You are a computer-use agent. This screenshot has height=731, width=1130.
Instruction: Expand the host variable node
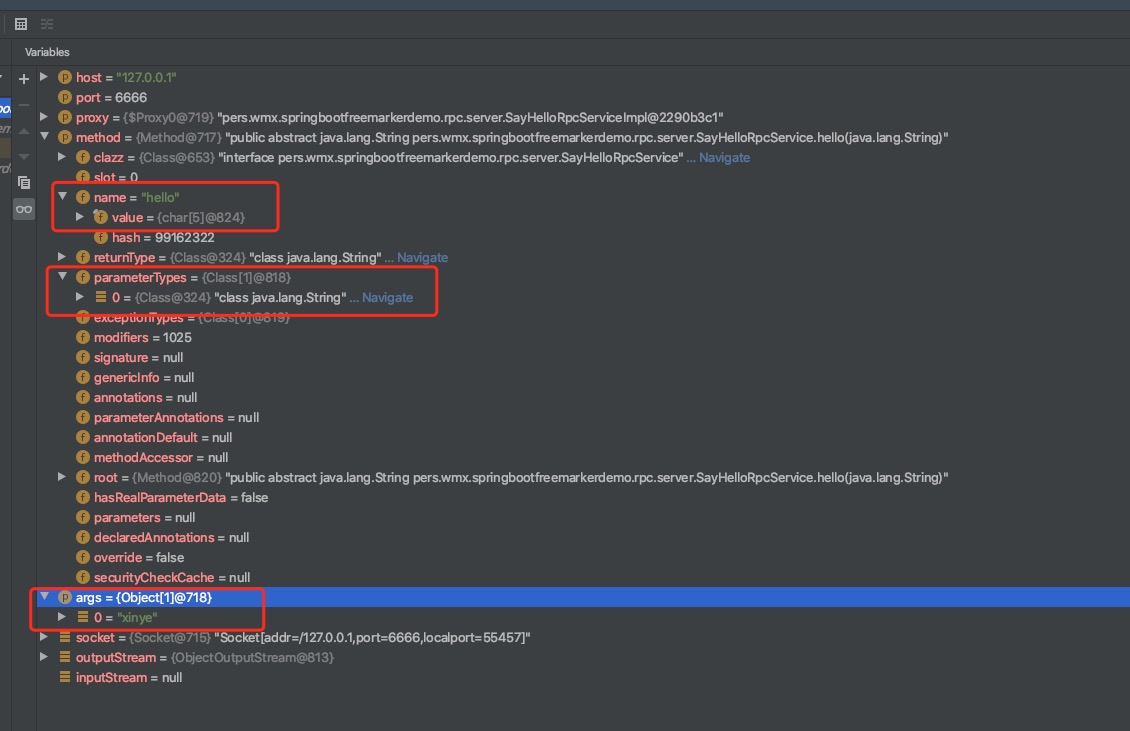tap(43, 77)
